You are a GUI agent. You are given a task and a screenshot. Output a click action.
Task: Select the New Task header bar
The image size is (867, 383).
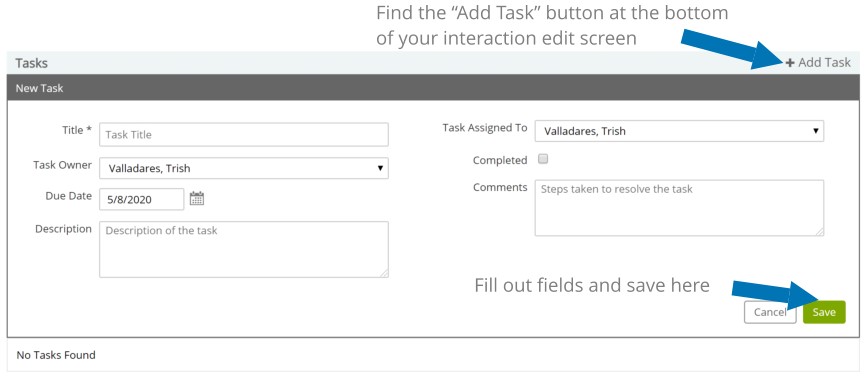[x=434, y=88]
